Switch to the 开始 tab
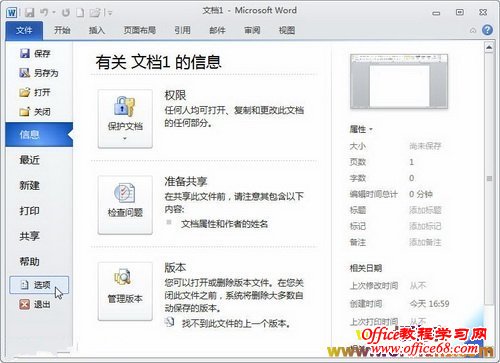500x363 pixels. [x=62, y=30]
